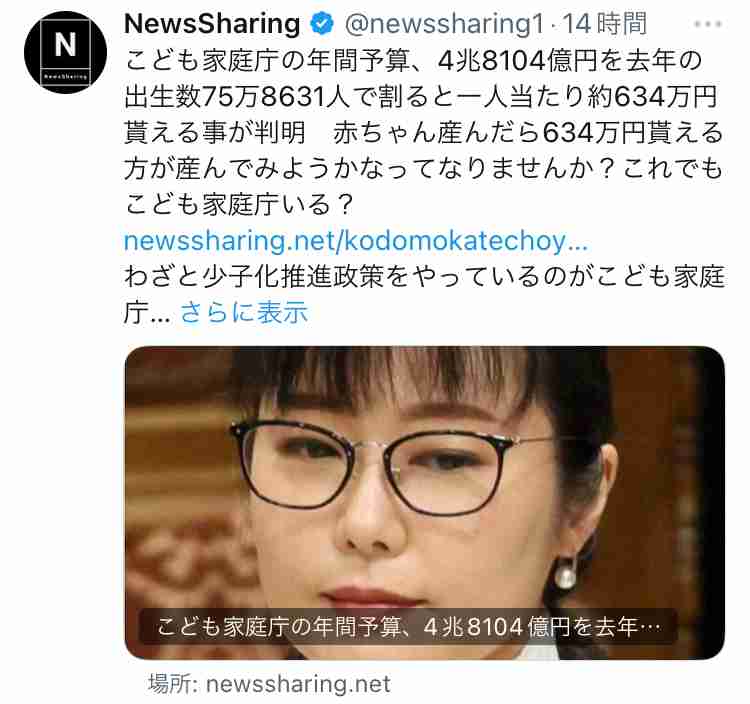750x704 pixels.
Task: Open the 場所: newssharing.net source label
Action: coord(269,684)
